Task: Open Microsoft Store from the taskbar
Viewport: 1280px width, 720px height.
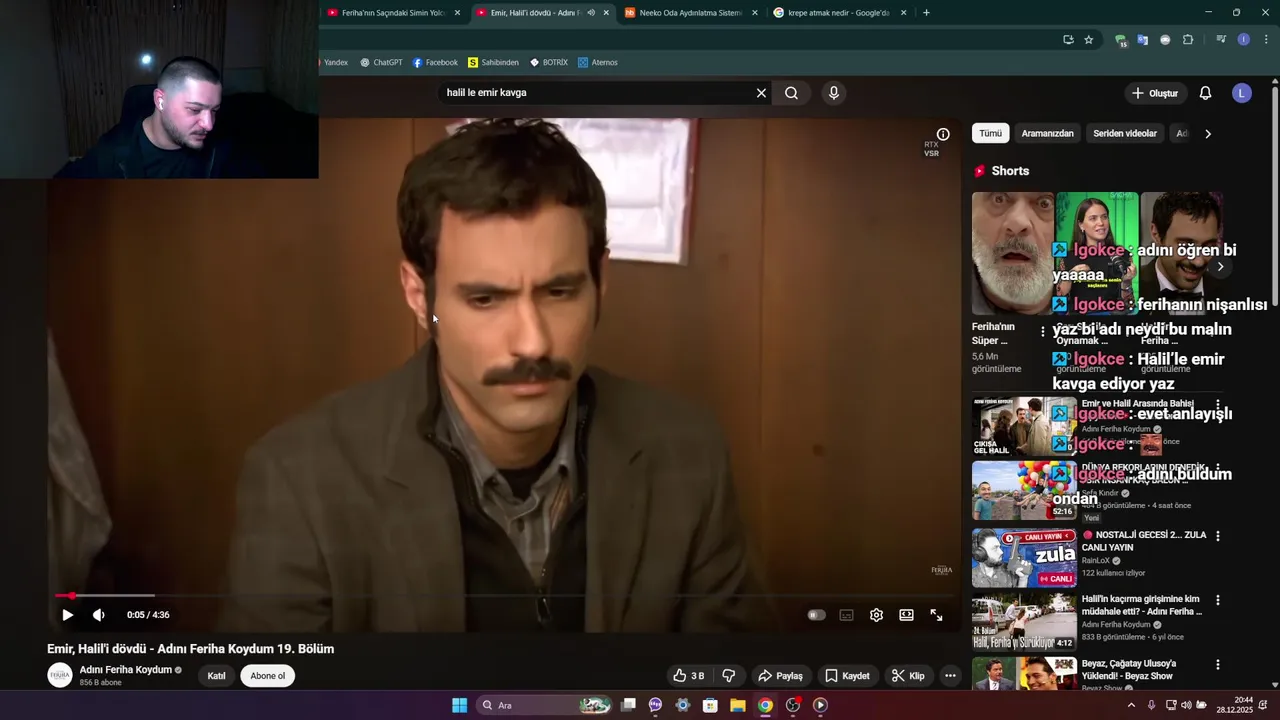Action: click(x=710, y=705)
